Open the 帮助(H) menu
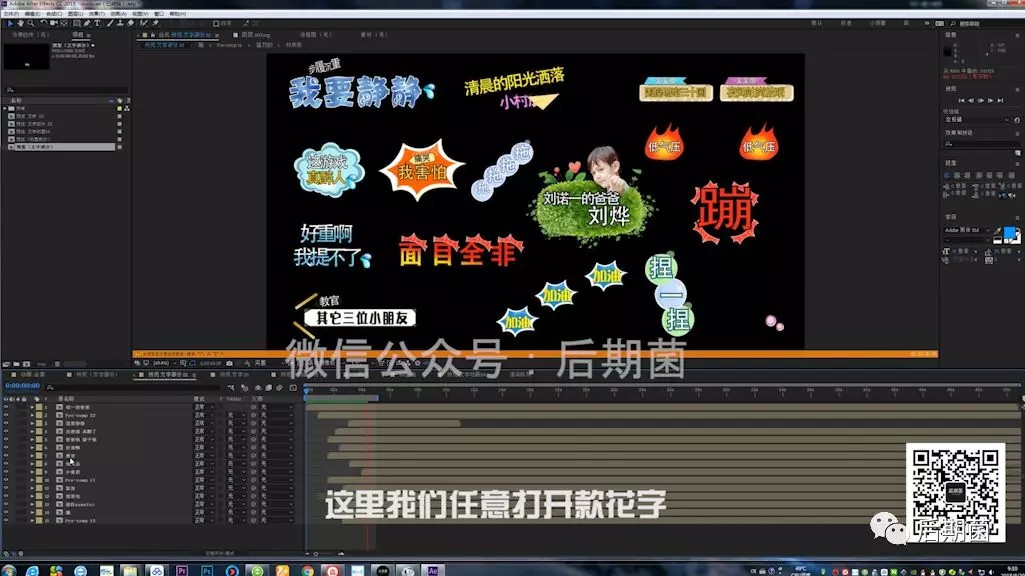Screen dimensions: 1025x576 (178, 14)
